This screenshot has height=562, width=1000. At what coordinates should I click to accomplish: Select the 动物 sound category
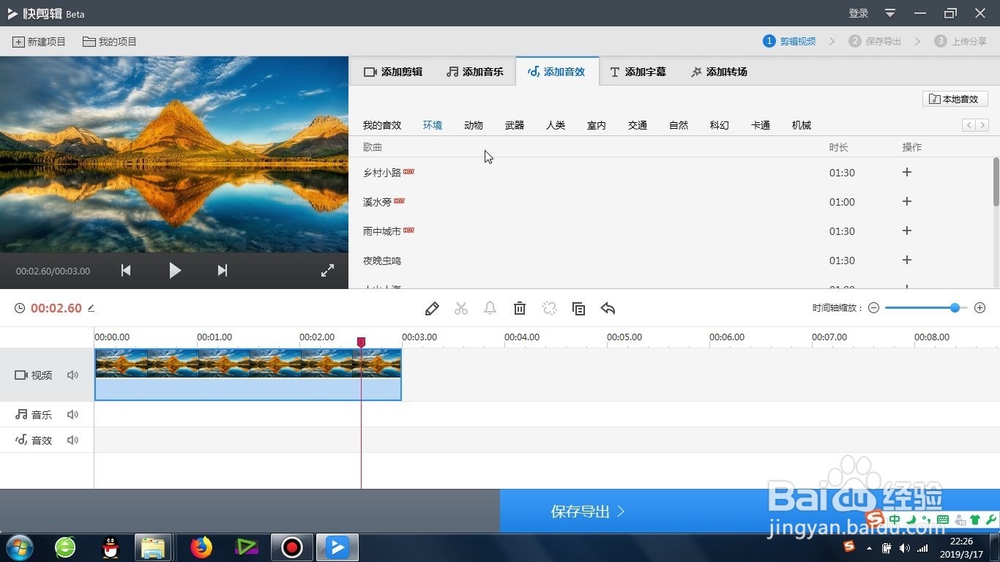coord(473,125)
